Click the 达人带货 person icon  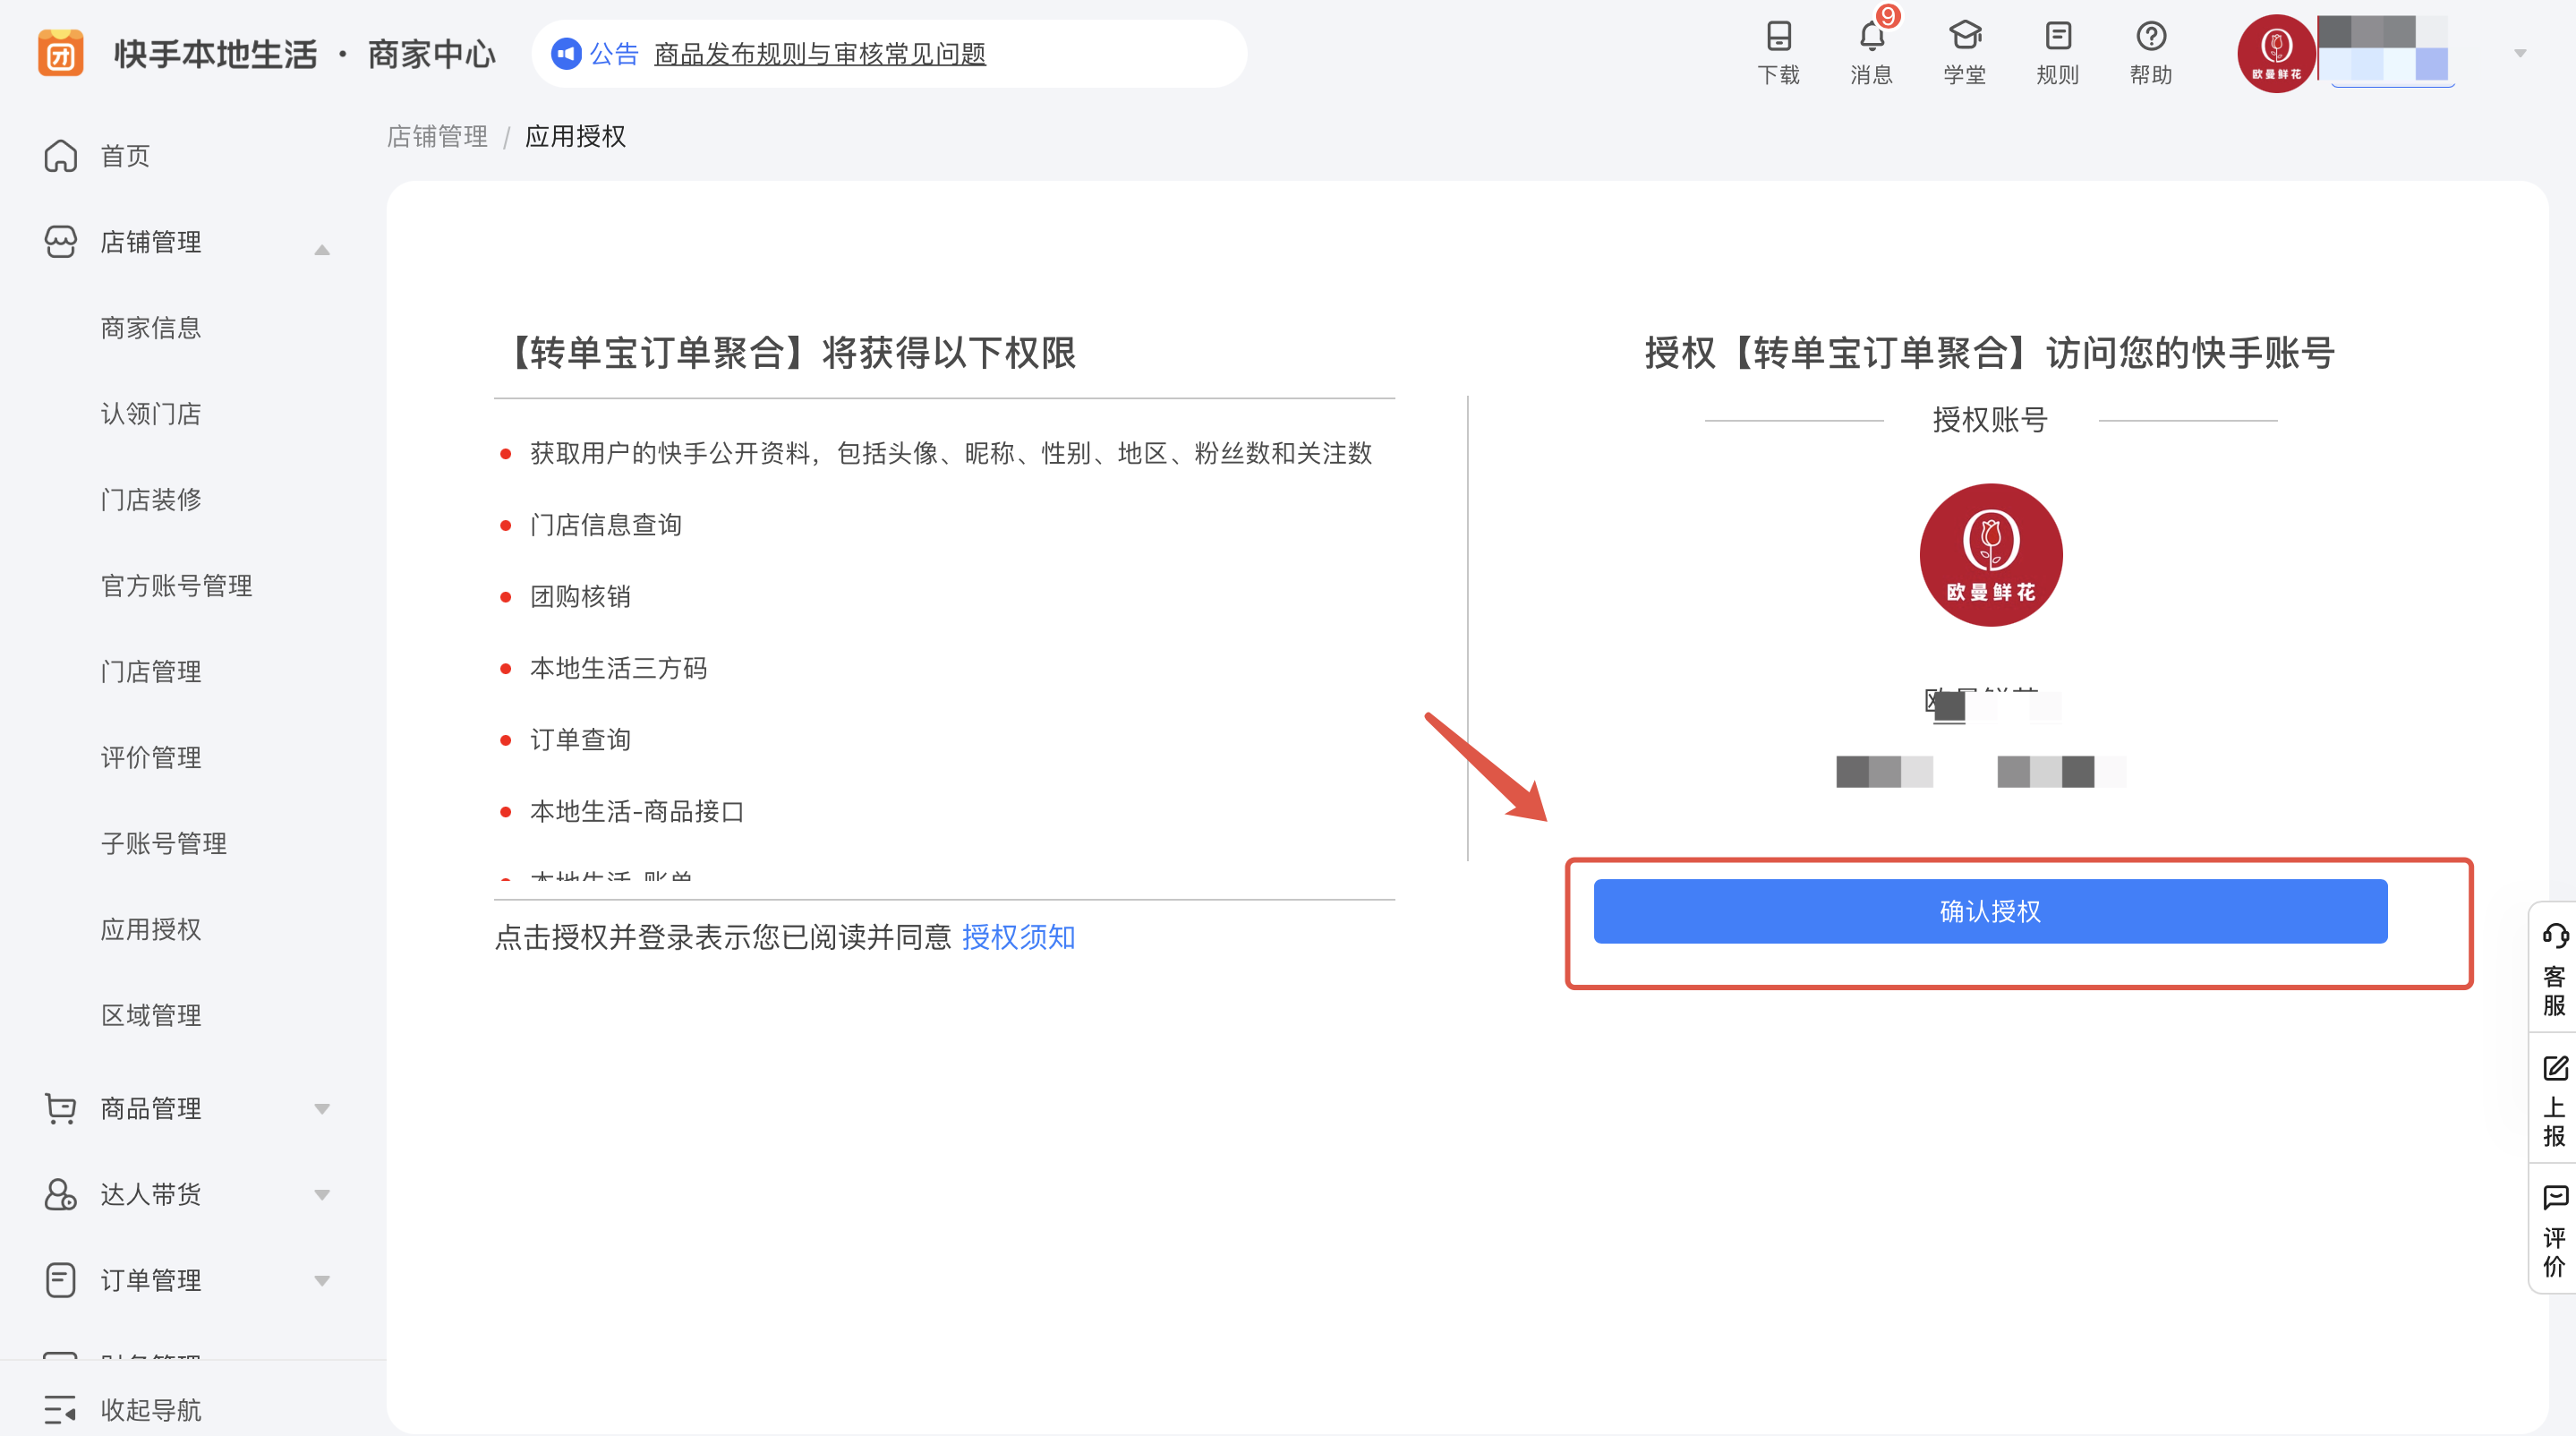coord(60,1195)
